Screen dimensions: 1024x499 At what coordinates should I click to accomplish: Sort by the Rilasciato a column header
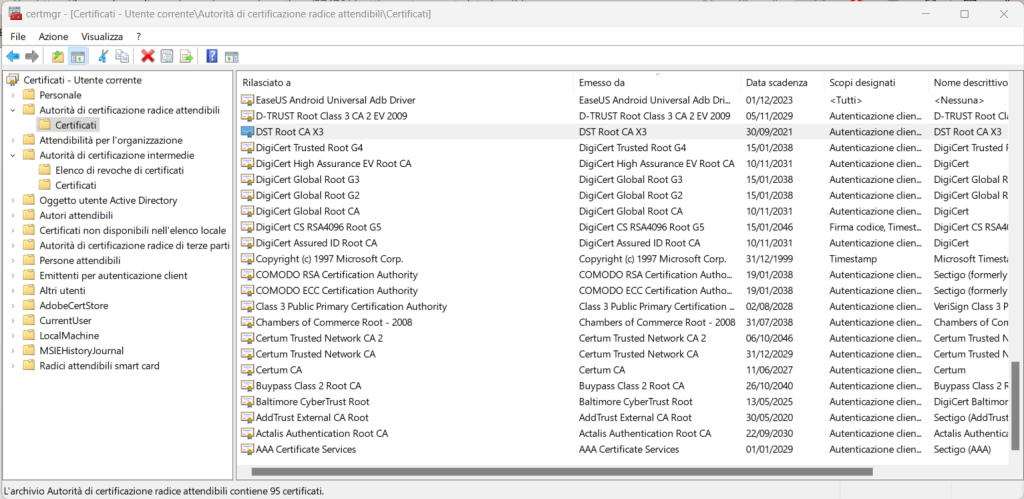(x=405, y=83)
